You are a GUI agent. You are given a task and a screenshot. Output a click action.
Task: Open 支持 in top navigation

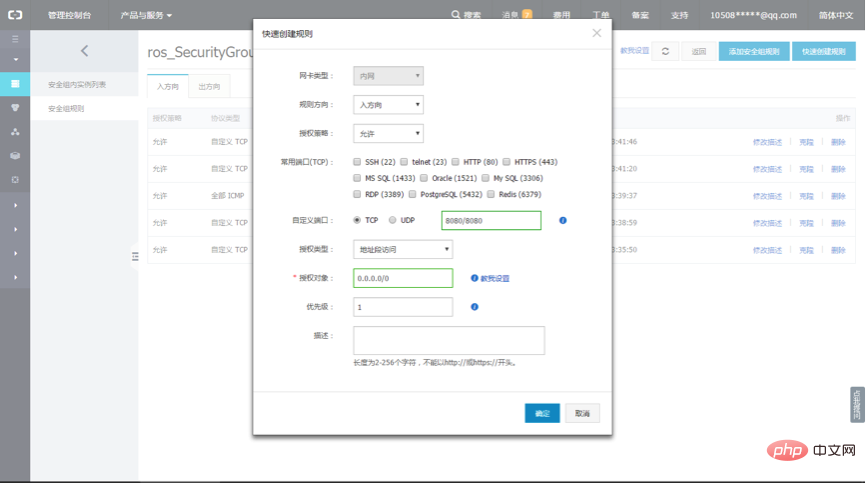coord(679,15)
